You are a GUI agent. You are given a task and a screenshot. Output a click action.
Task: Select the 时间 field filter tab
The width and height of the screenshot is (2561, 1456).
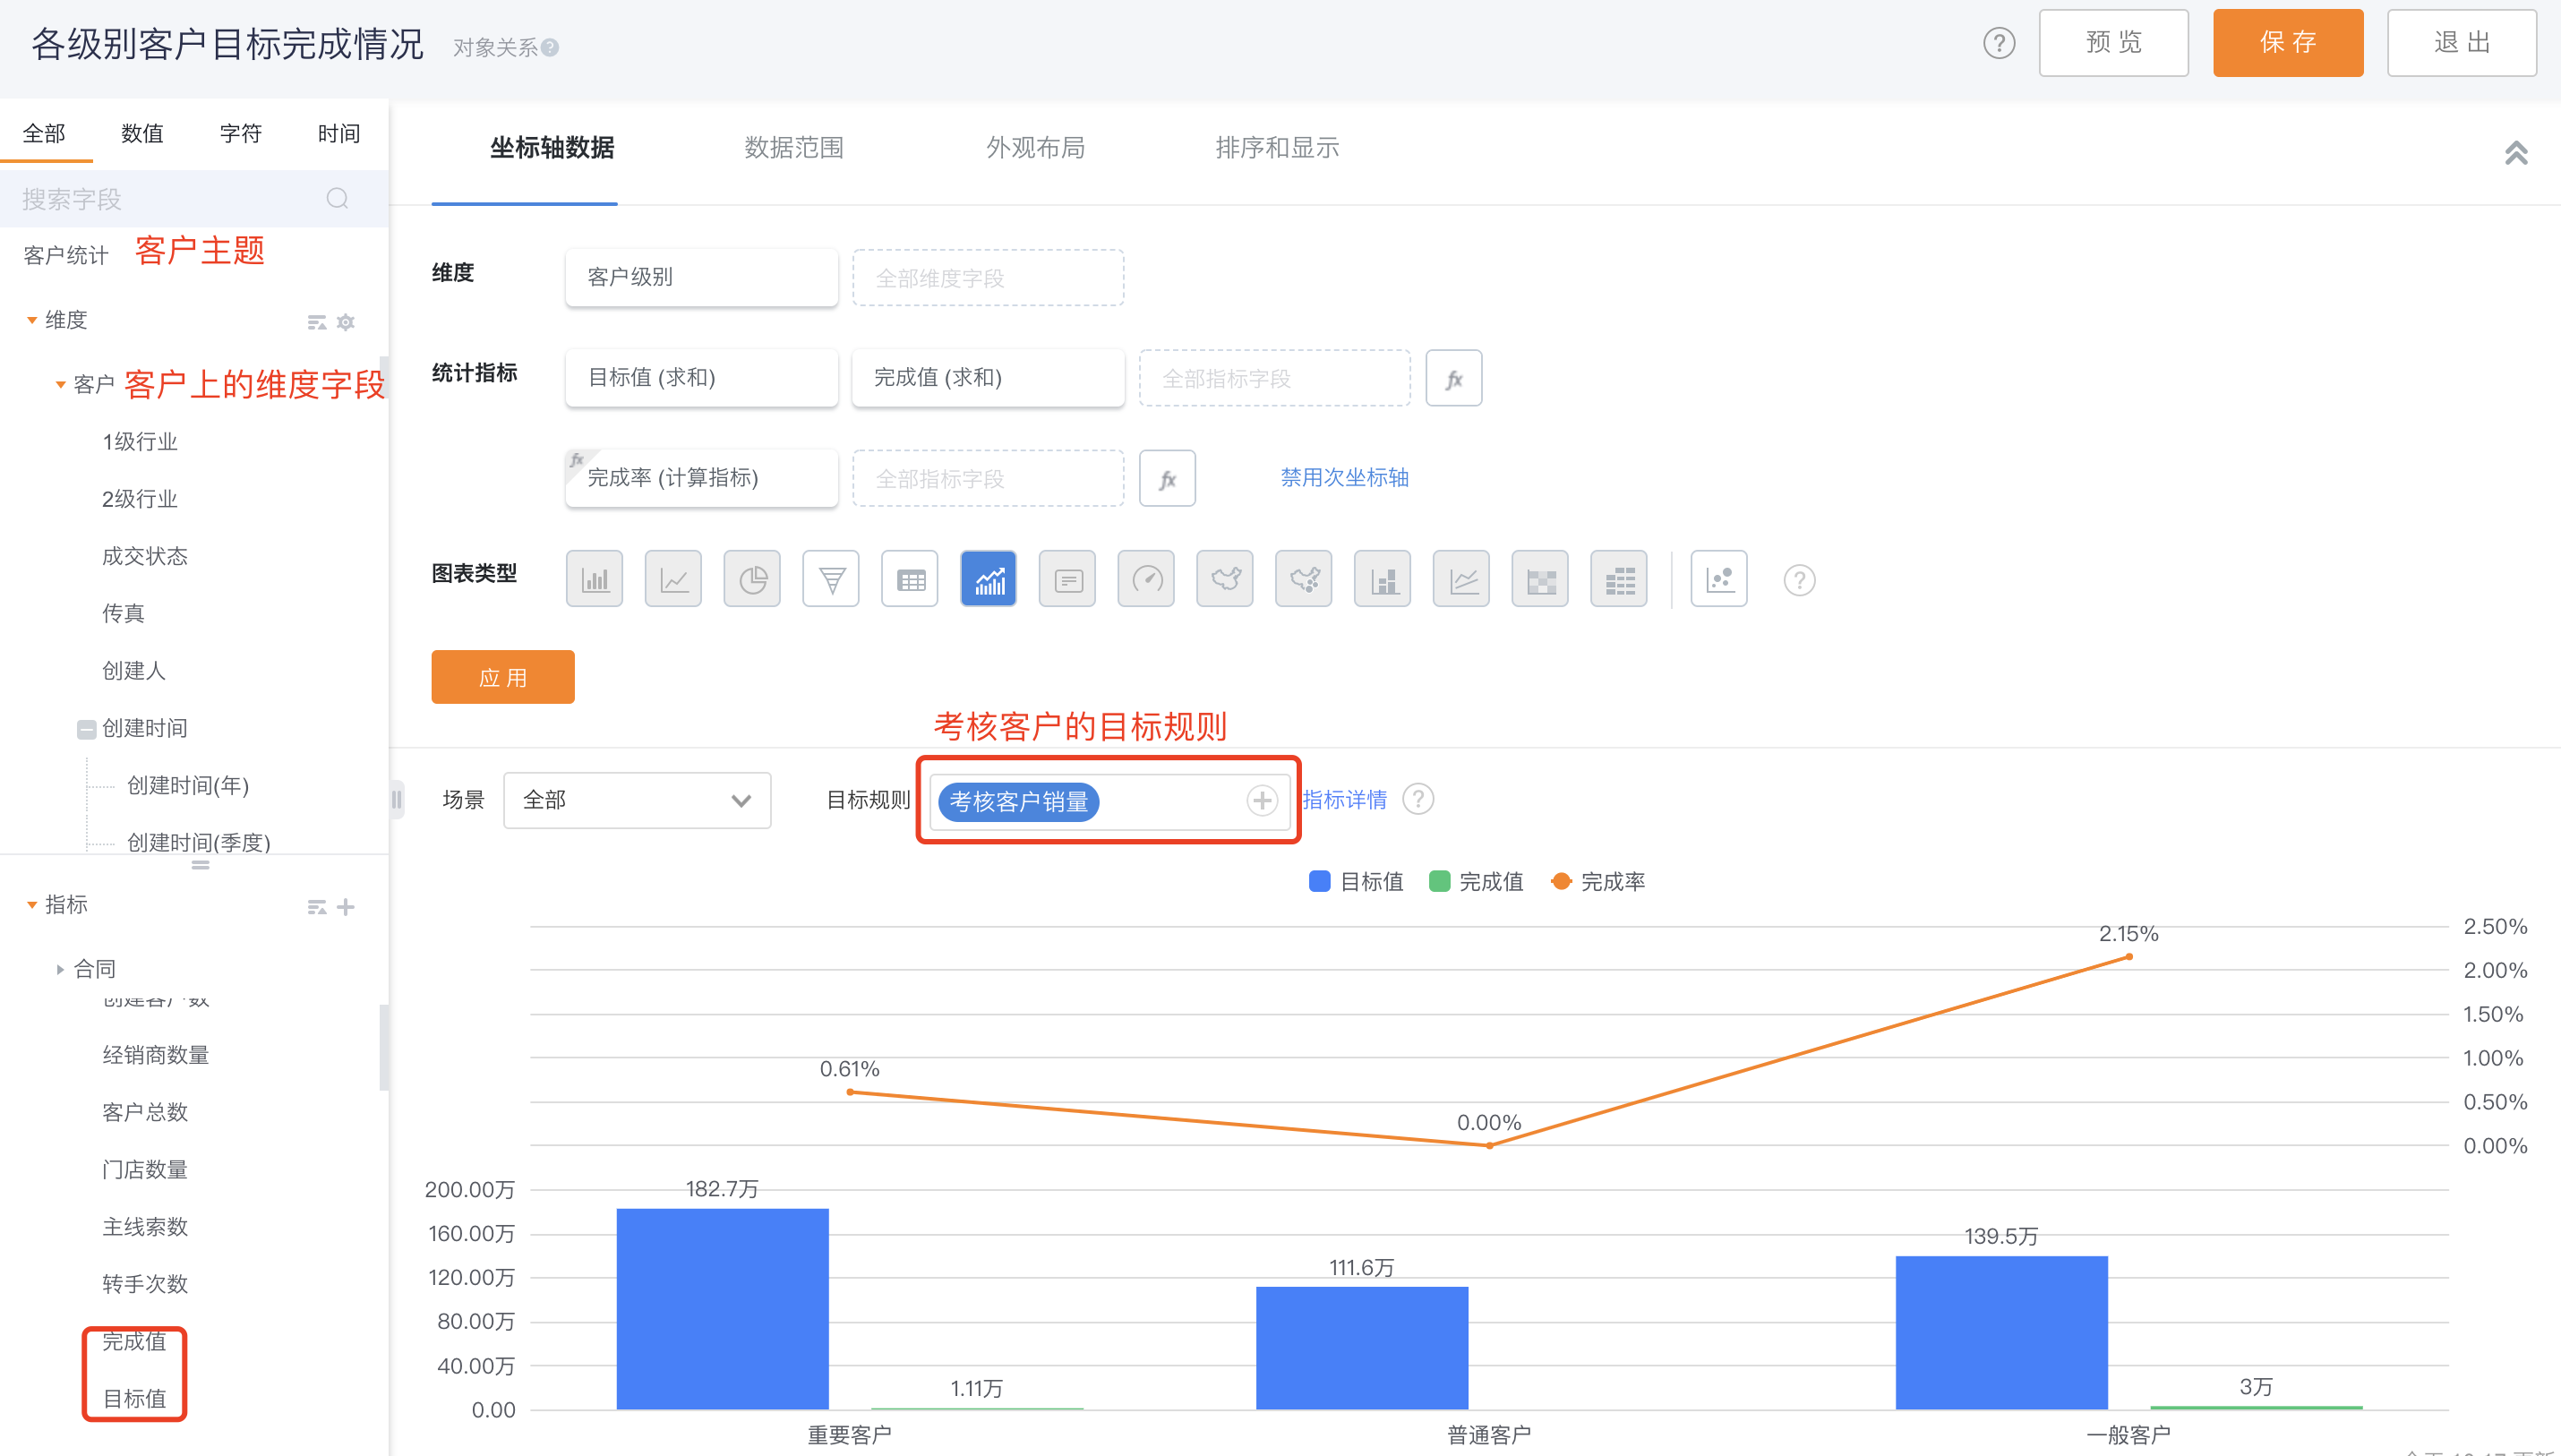(x=339, y=133)
